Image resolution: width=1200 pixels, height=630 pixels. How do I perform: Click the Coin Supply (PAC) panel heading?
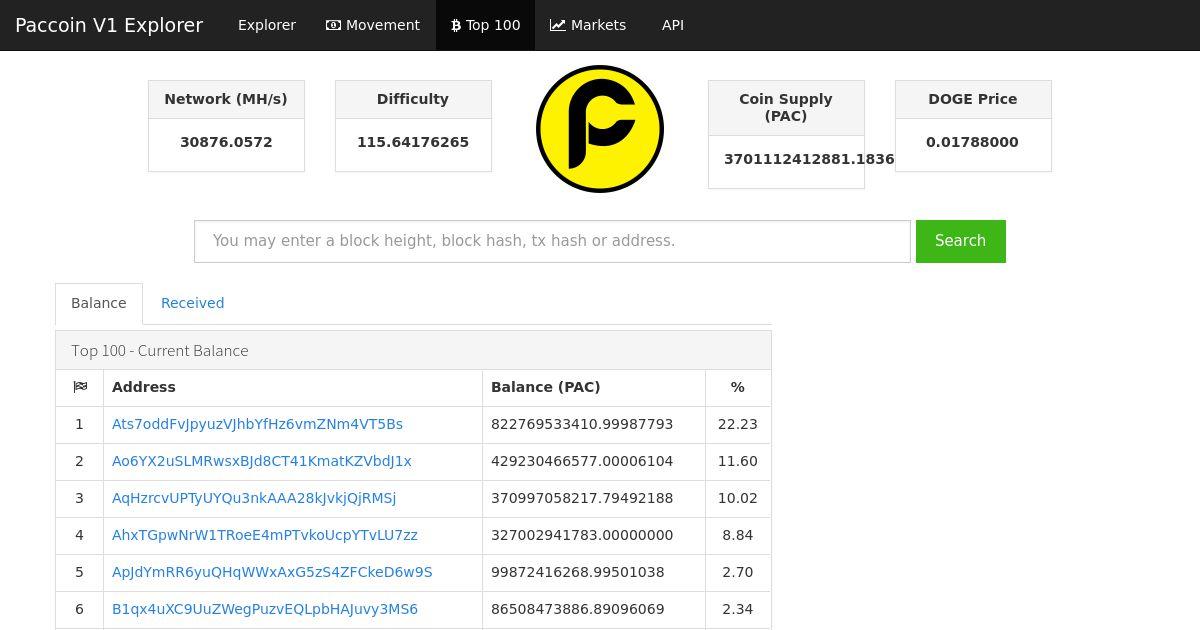[786, 107]
